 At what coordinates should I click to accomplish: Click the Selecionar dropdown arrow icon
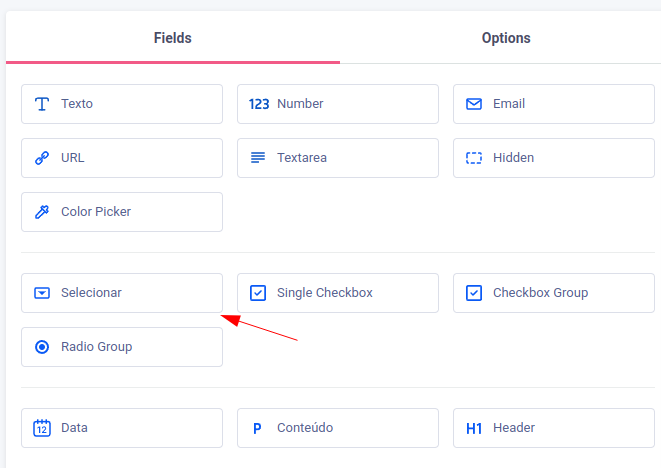click(42, 293)
